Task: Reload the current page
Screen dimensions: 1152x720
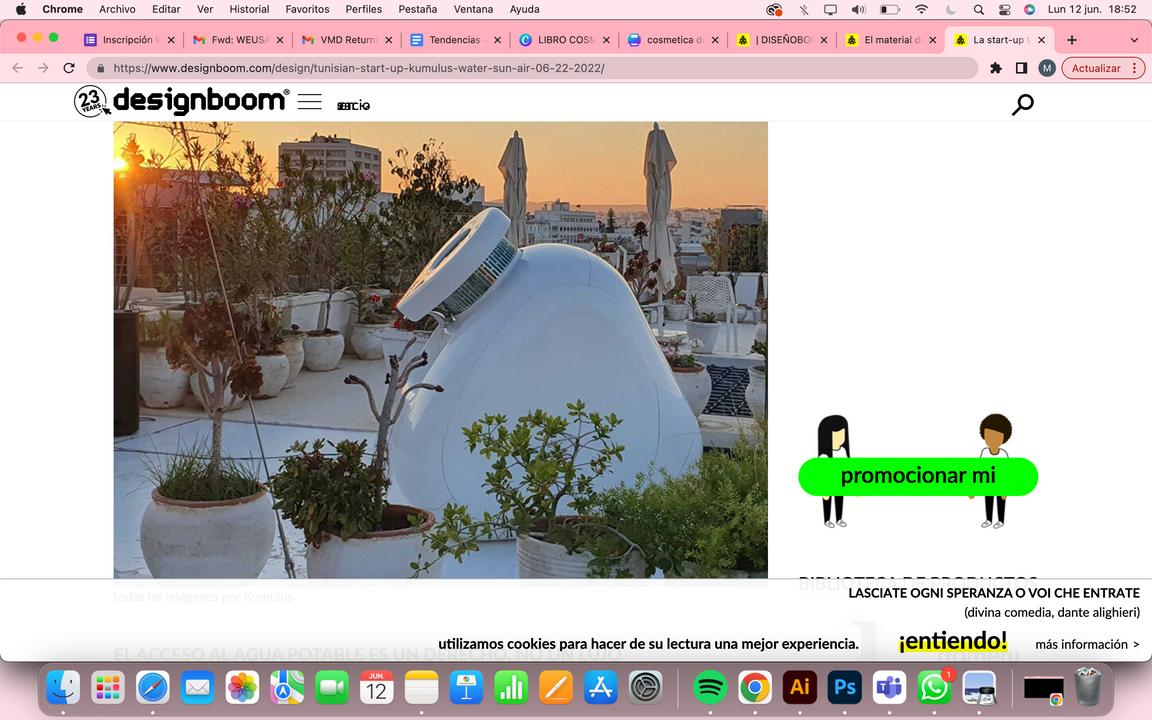Action: click(x=69, y=68)
